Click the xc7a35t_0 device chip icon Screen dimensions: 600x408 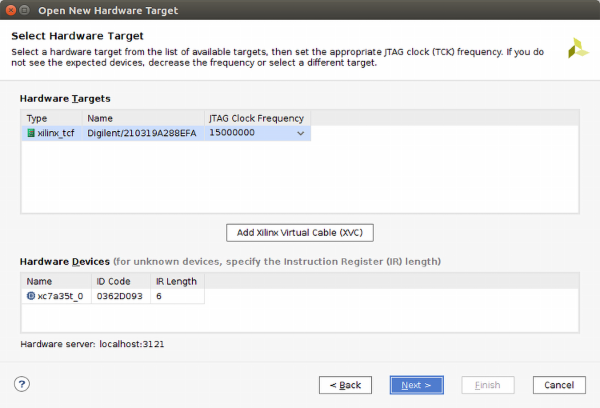31,297
